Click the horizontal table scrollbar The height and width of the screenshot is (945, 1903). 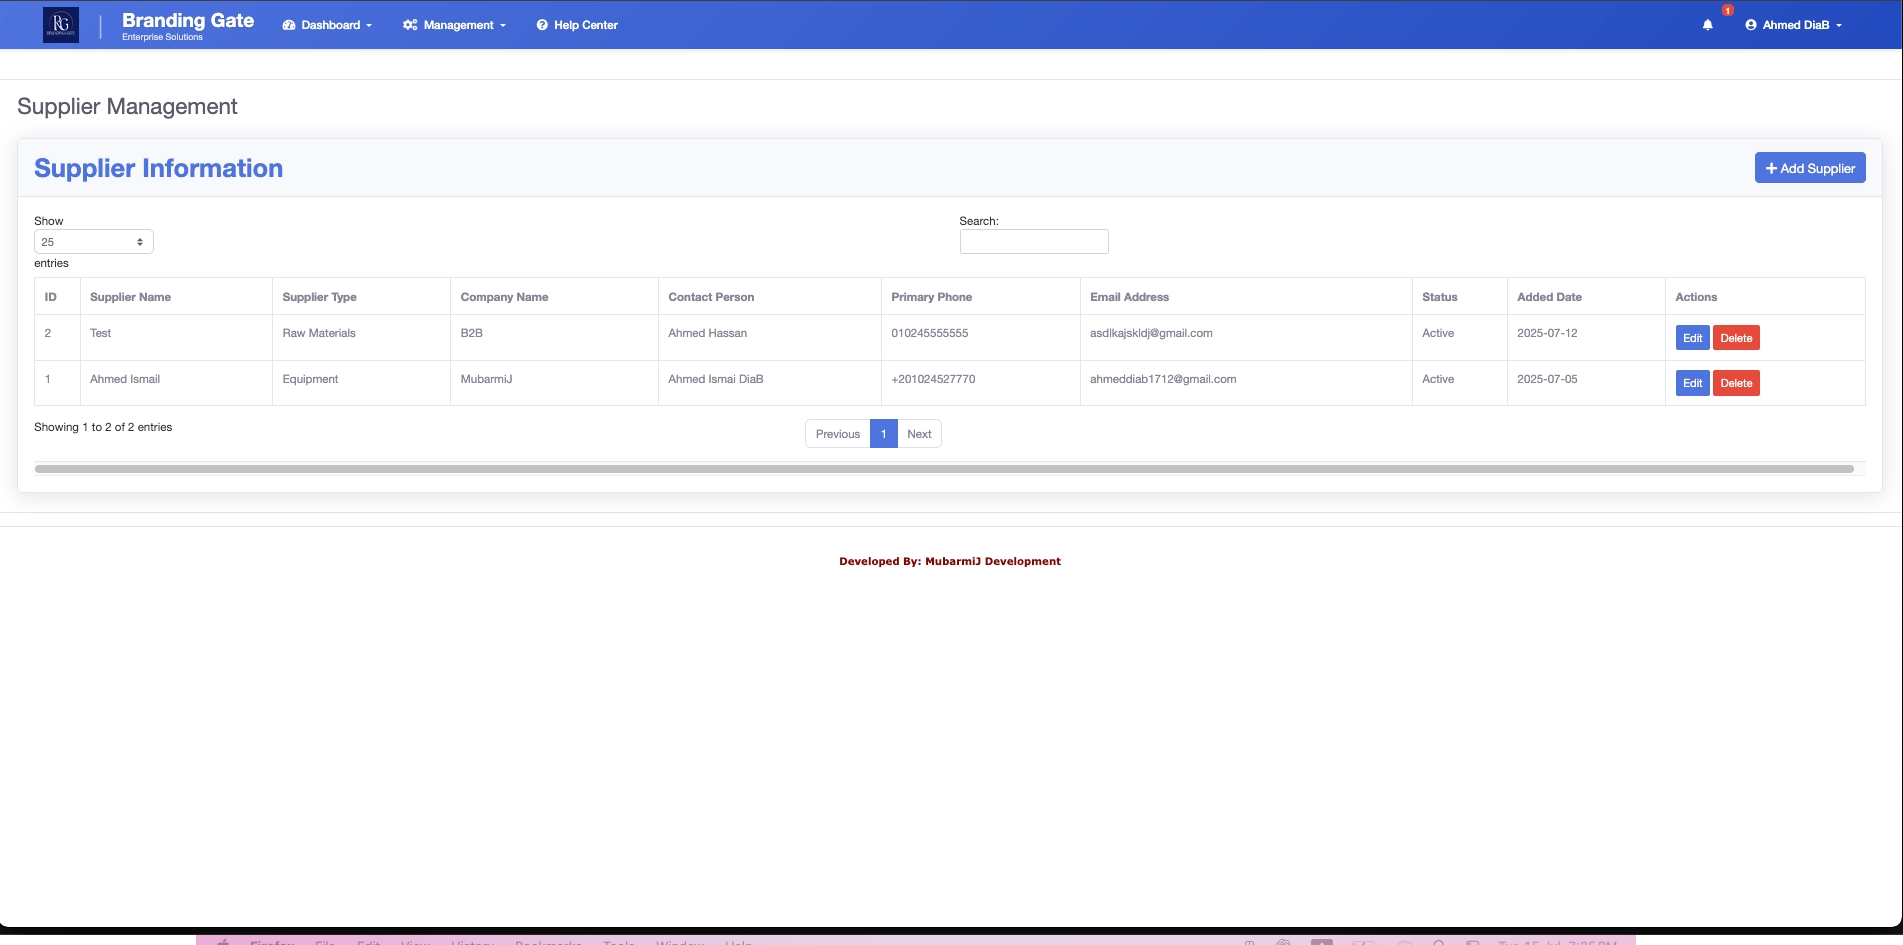pos(943,469)
